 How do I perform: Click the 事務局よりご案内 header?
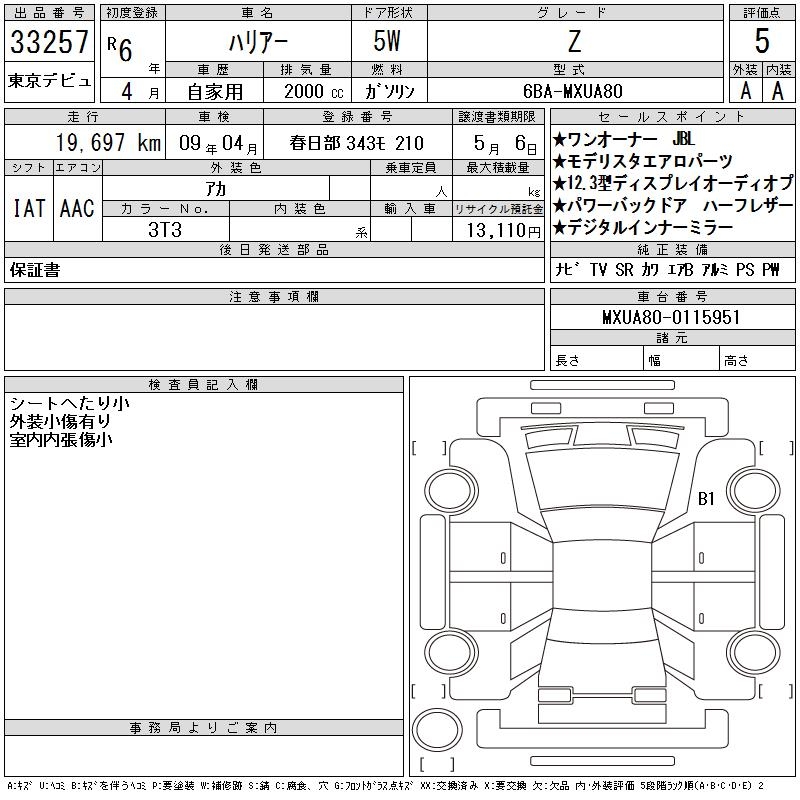click(203, 728)
